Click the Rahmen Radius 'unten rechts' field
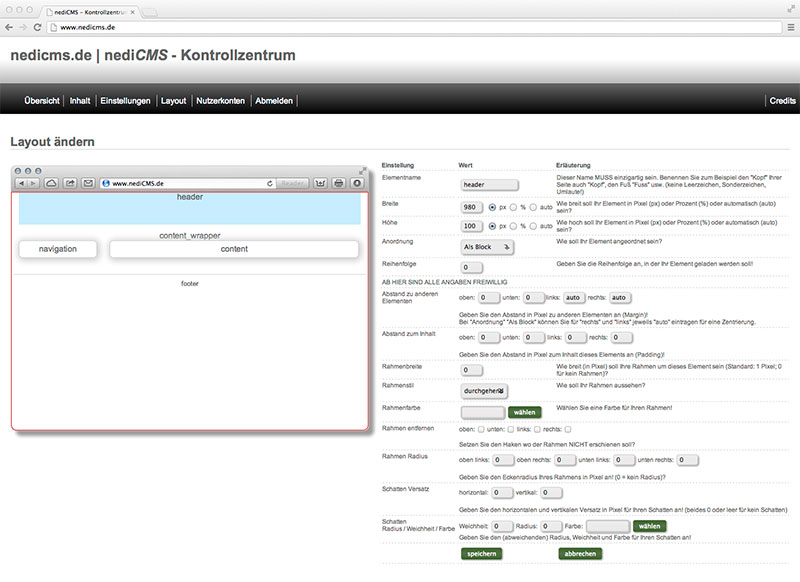The height and width of the screenshot is (582, 800). (x=687, y=460)
